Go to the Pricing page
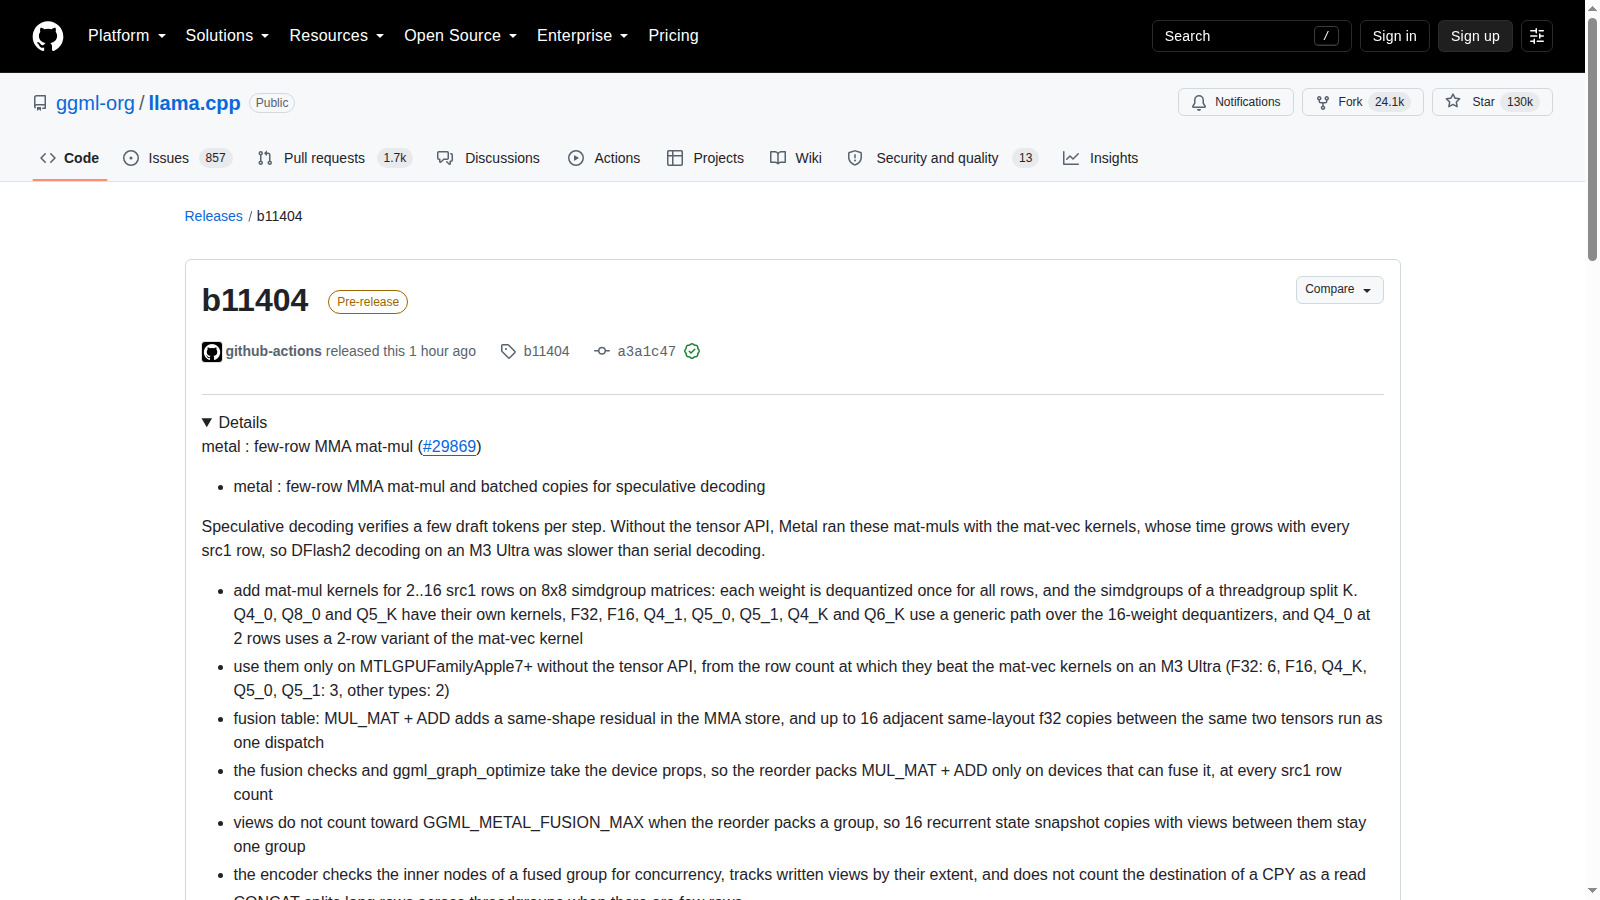Image resolution: width=1600 pixels, height=900 pixels. 673,36
